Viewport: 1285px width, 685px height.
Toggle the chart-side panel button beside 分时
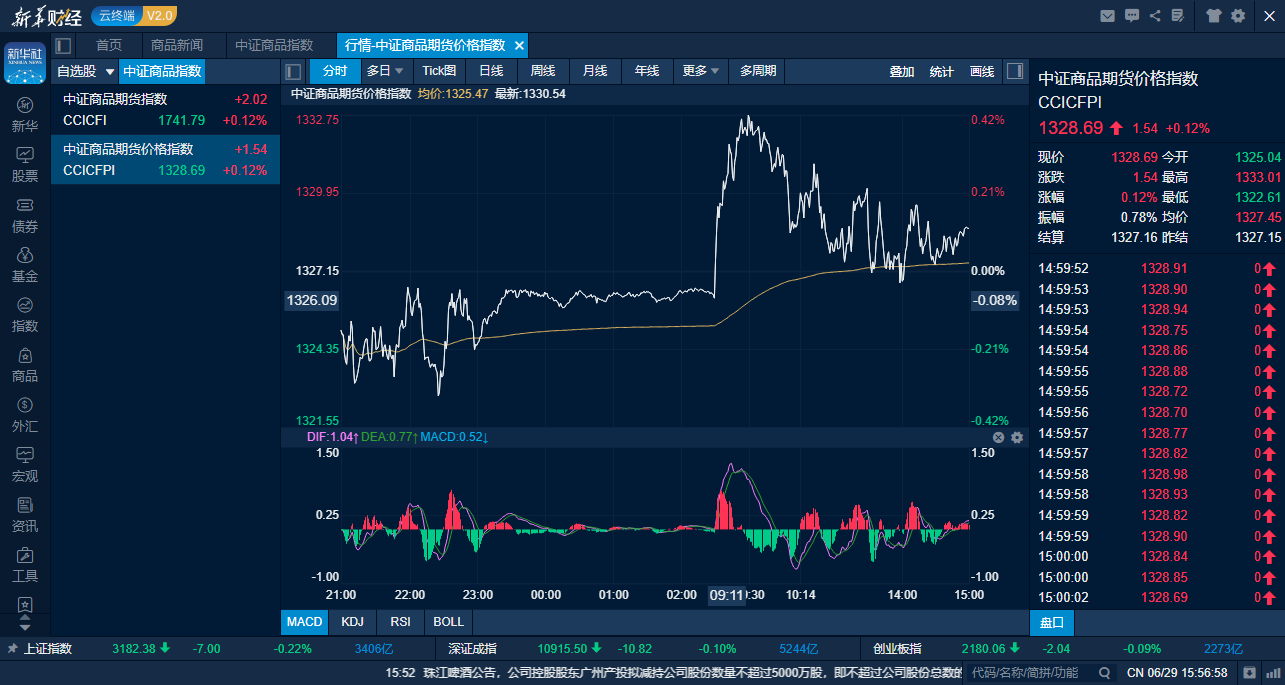coord(293,71)
